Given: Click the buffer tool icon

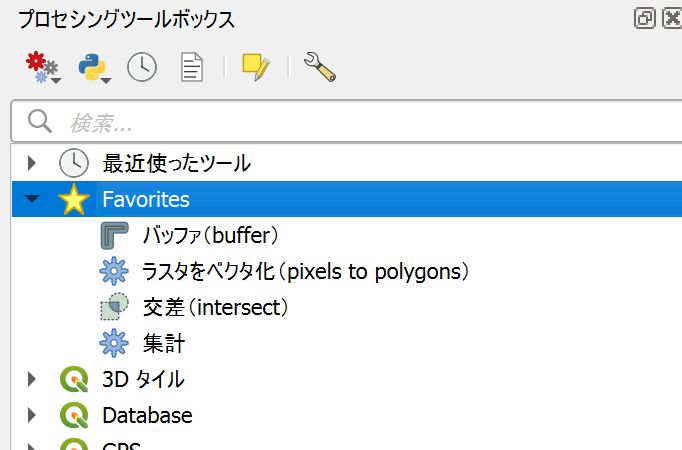Looking at the screenshot, I should pos(114,235).
